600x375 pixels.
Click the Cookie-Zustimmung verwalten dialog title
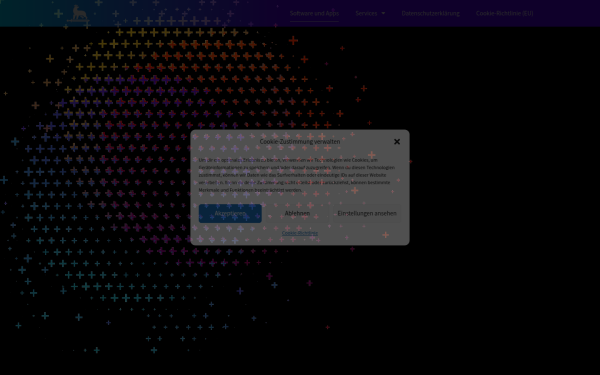[x=300, y=142]
